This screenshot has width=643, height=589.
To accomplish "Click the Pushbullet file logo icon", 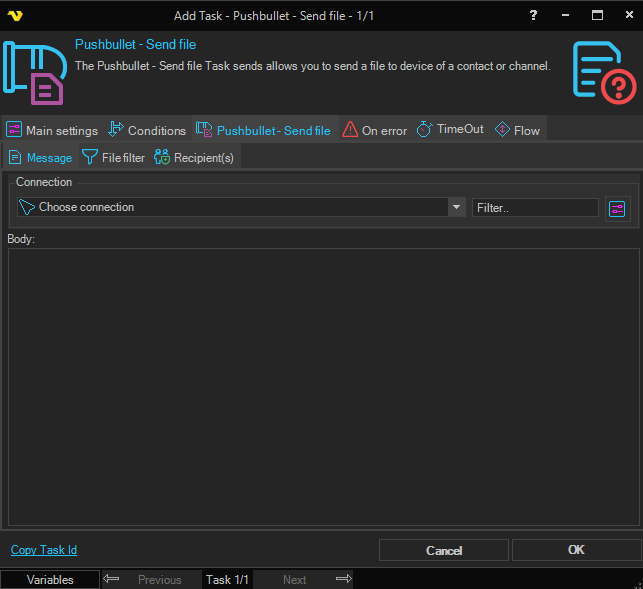I will point(33,72).
